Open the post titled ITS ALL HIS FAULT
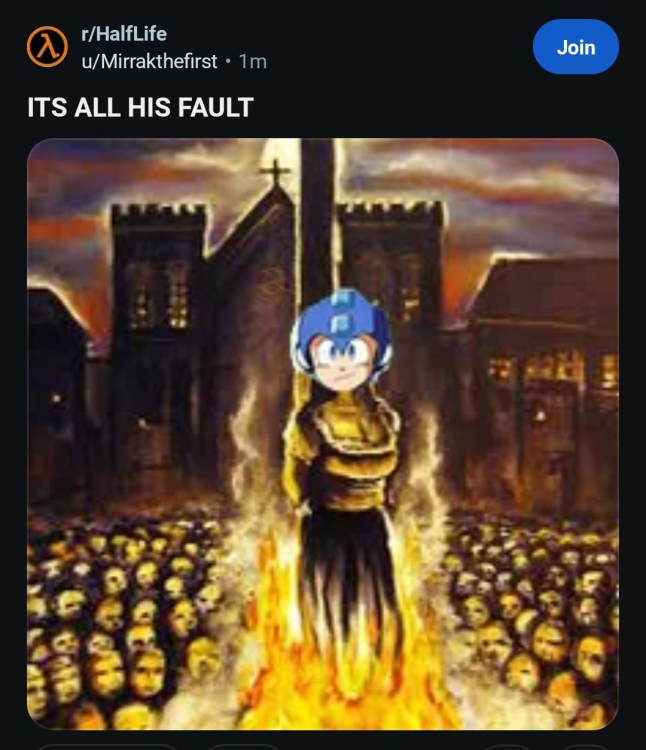The width and height of the screenshot is (646, 750). (140, 107)
